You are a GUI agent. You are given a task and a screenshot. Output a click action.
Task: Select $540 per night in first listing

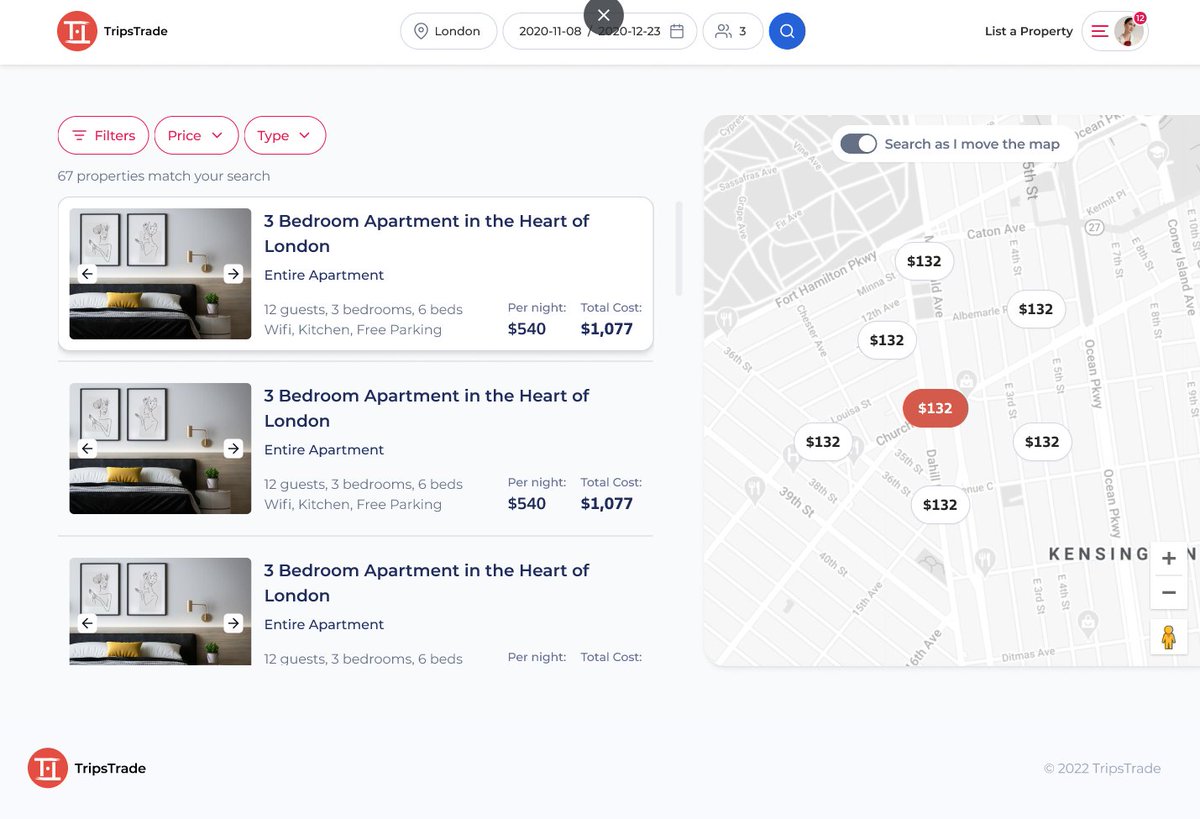(527, 329)
